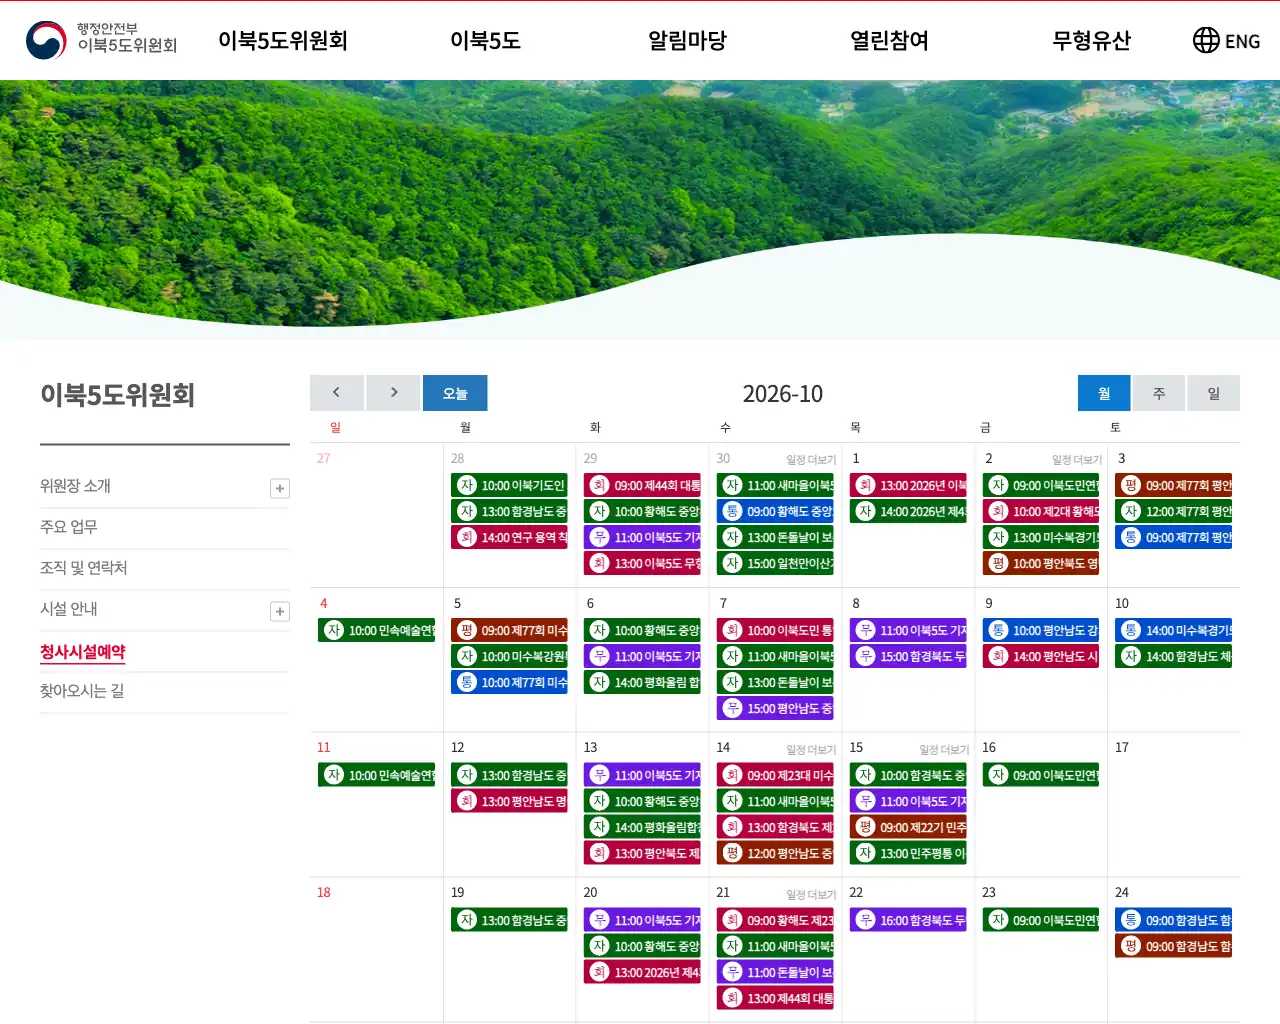The height and width of the screenshot is (1024, 1280).
Task: Open the 이북5도위원회 top menu
Action: pyautogui.click(x=283, y=40)
